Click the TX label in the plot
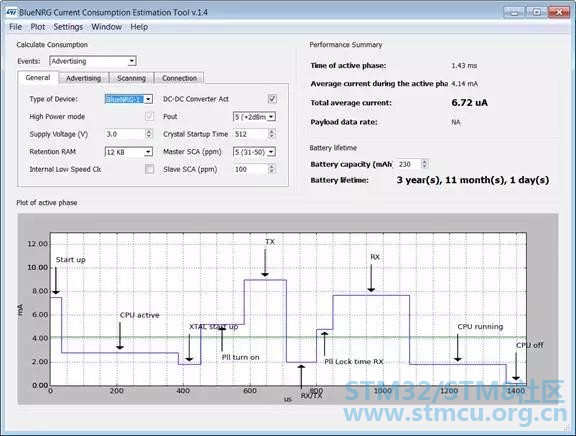This screenshot has height=436, width=576. [270, 242]
